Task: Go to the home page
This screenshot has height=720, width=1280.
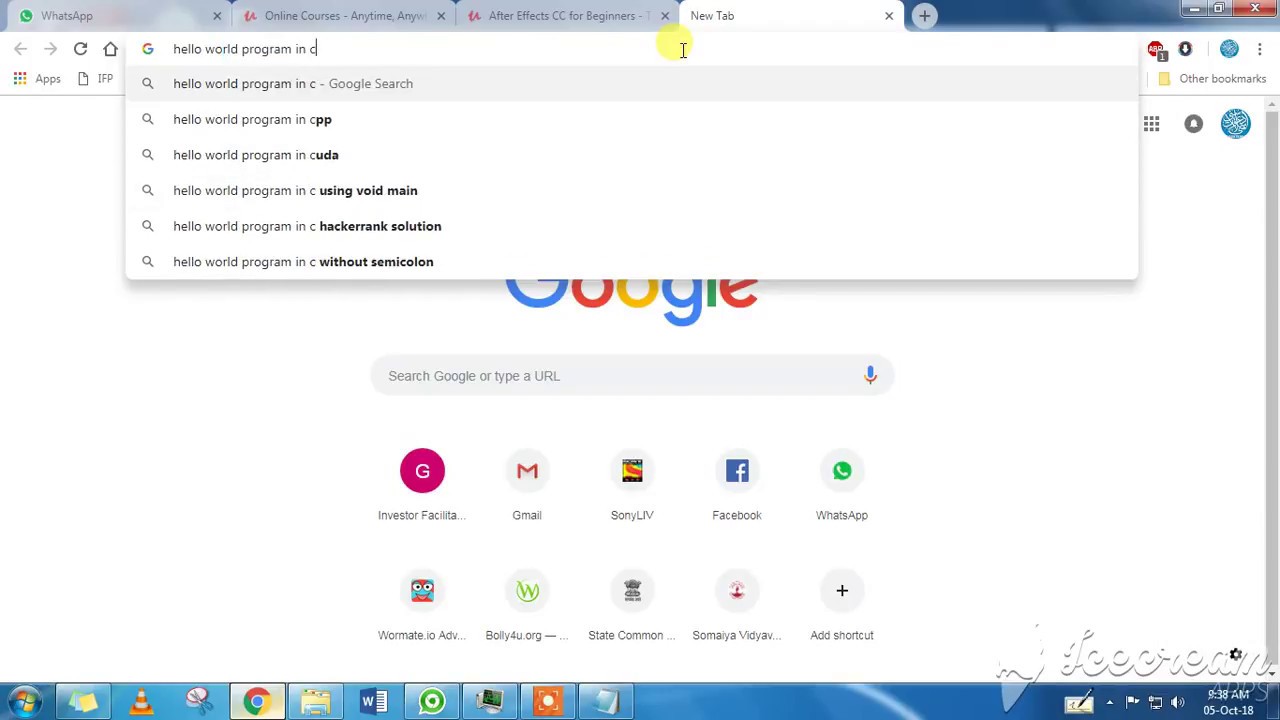Action: click(110, 49)
